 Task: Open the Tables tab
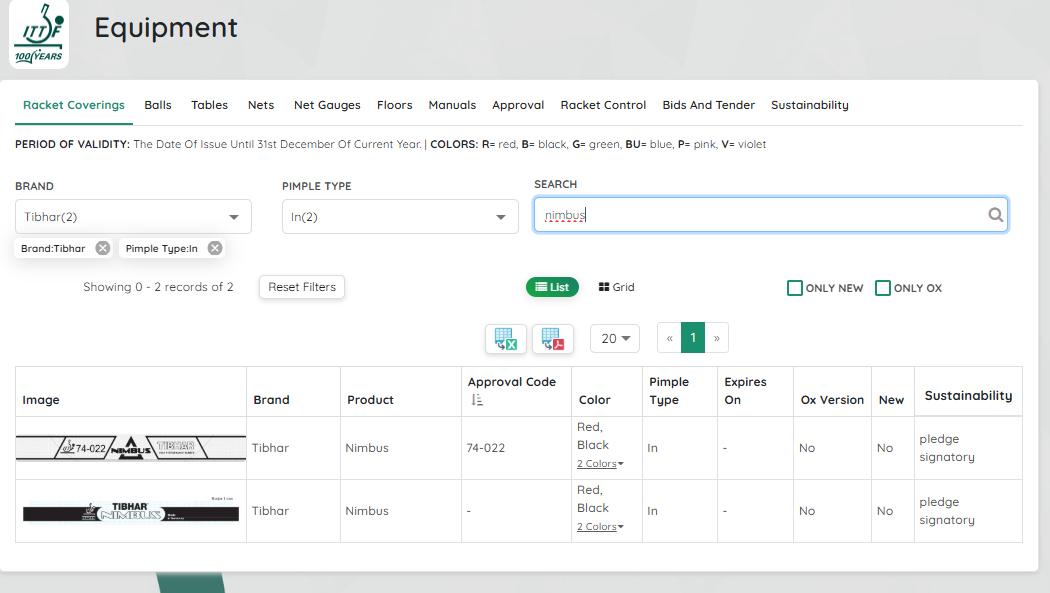pyautogui.click(x=210, y=105)
